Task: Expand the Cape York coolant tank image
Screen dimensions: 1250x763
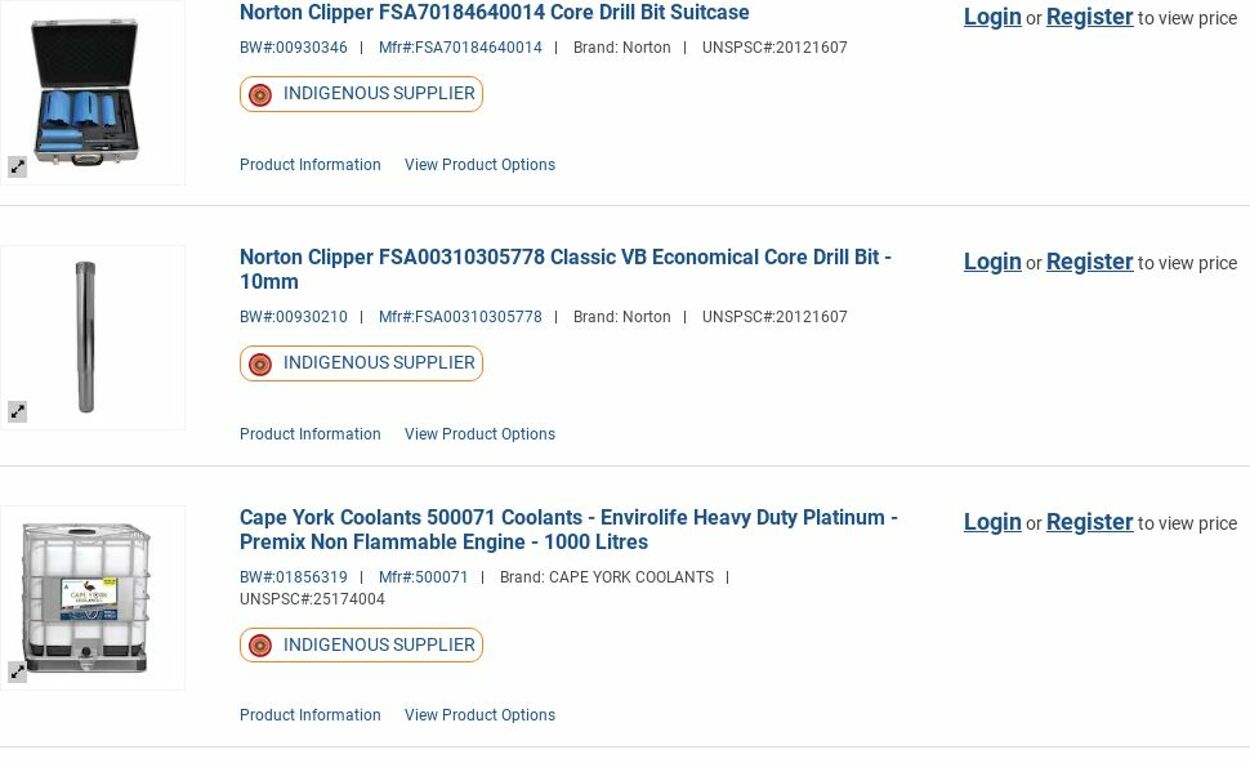Action: tap(18, 672)
